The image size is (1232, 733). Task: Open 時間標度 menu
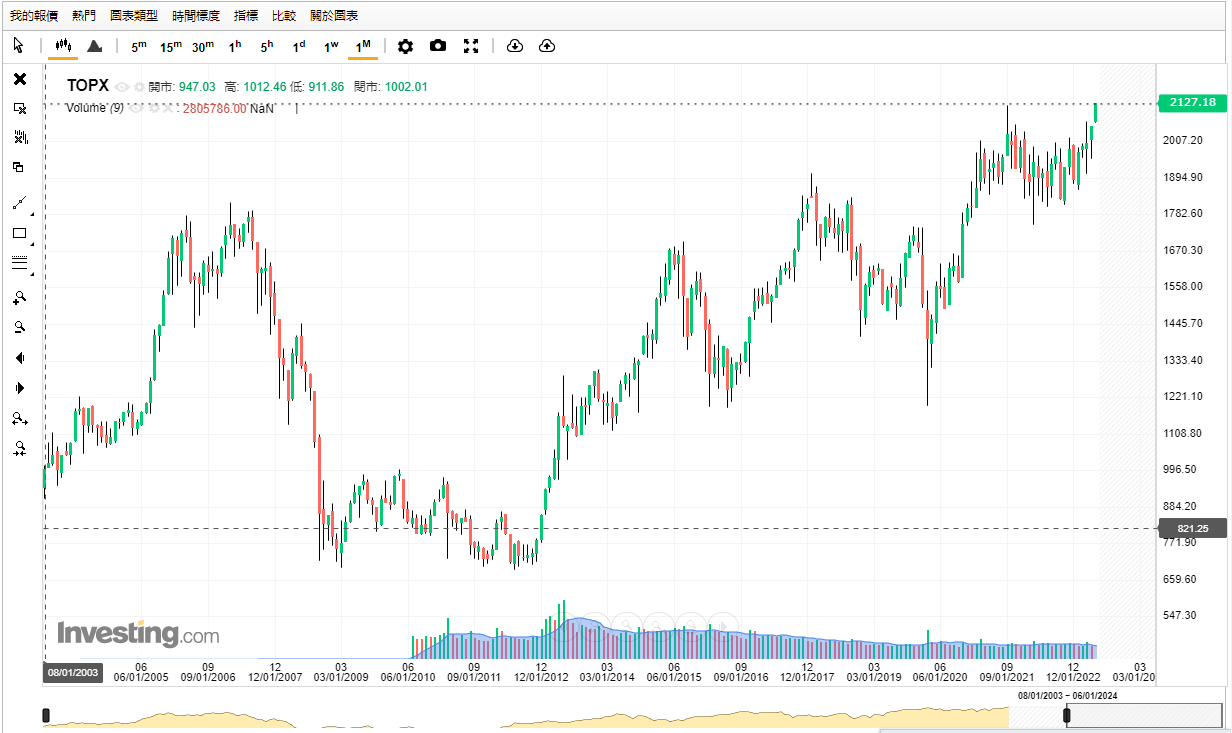196,16
